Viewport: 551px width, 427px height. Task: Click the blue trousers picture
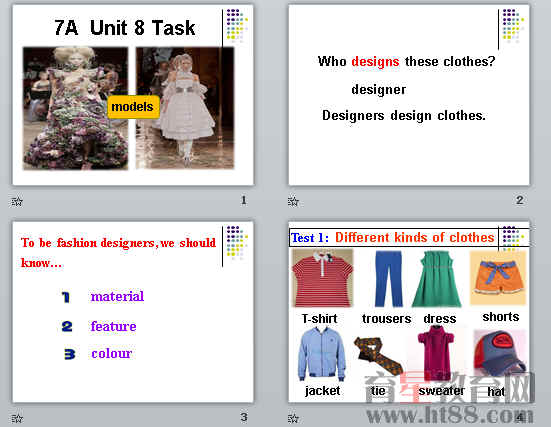388,279
